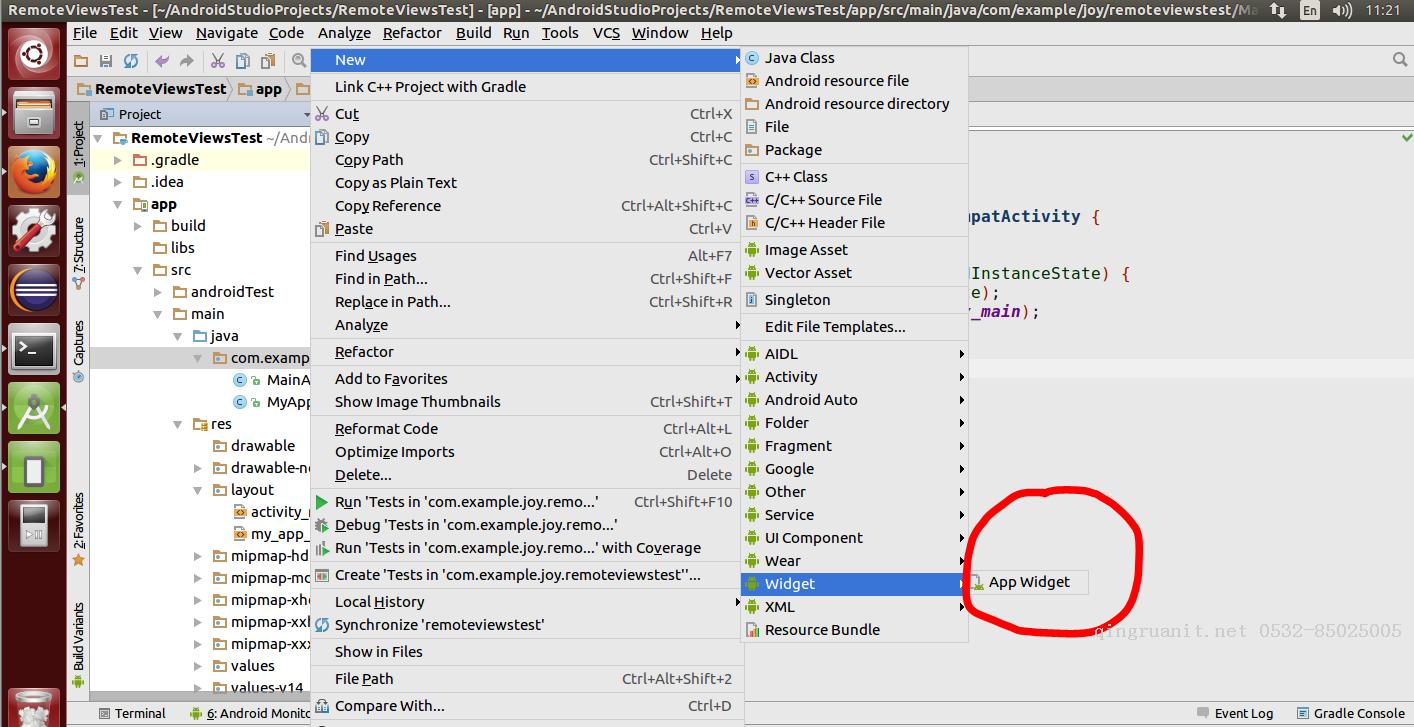Open the Terminal tool window
Image resolution: width=1414 pixels, height=727 pixels.
click(x=131, y=713)
